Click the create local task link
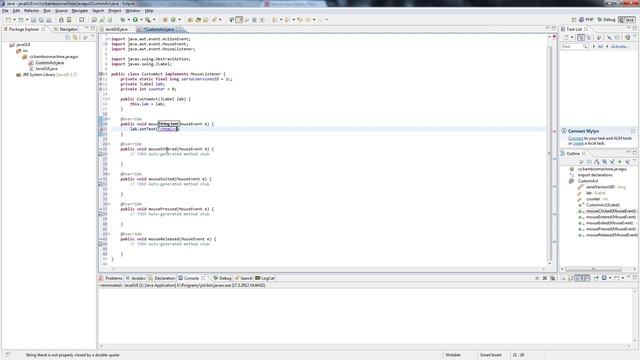Image resolution: width=640 pixels, height=360 pixels. (578, 143)
